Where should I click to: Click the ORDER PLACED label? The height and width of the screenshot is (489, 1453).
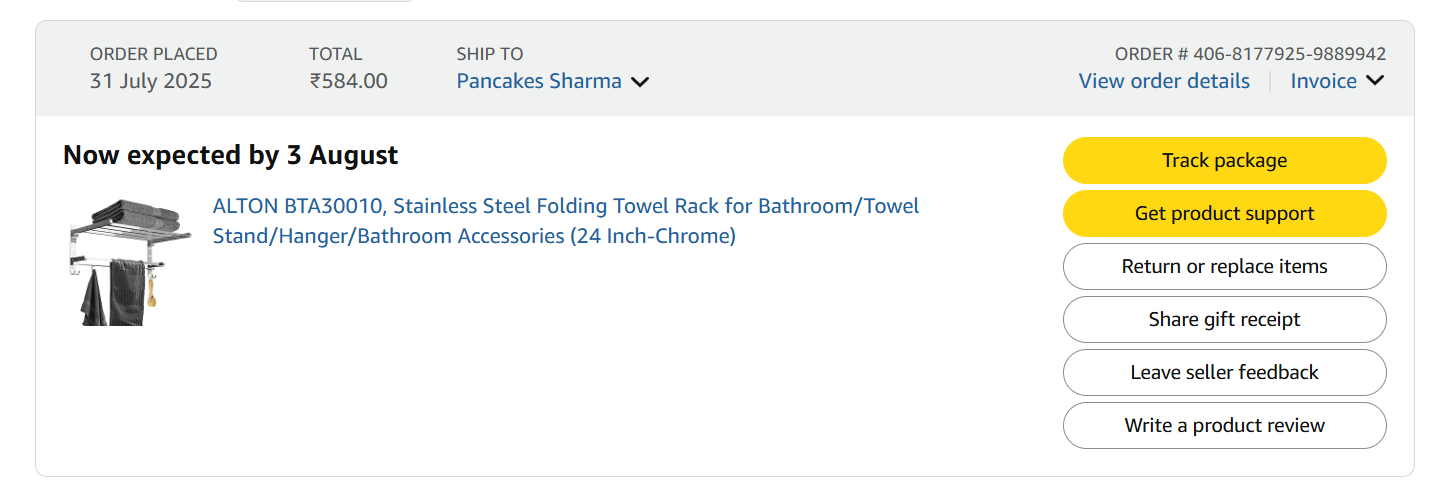click(x=153, y=54)
